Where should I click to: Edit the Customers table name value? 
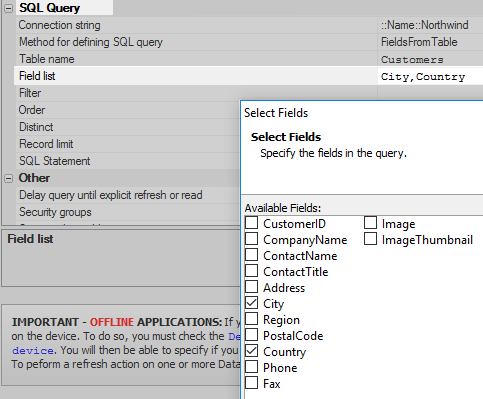430,59
